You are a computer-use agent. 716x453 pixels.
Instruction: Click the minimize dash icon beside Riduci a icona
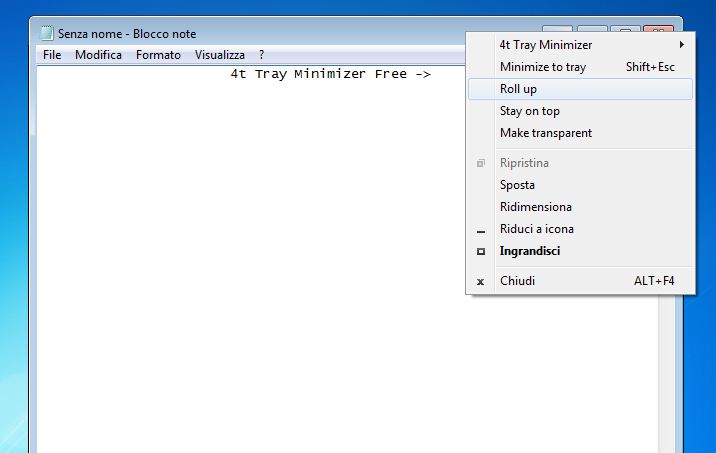click(480, 232)
